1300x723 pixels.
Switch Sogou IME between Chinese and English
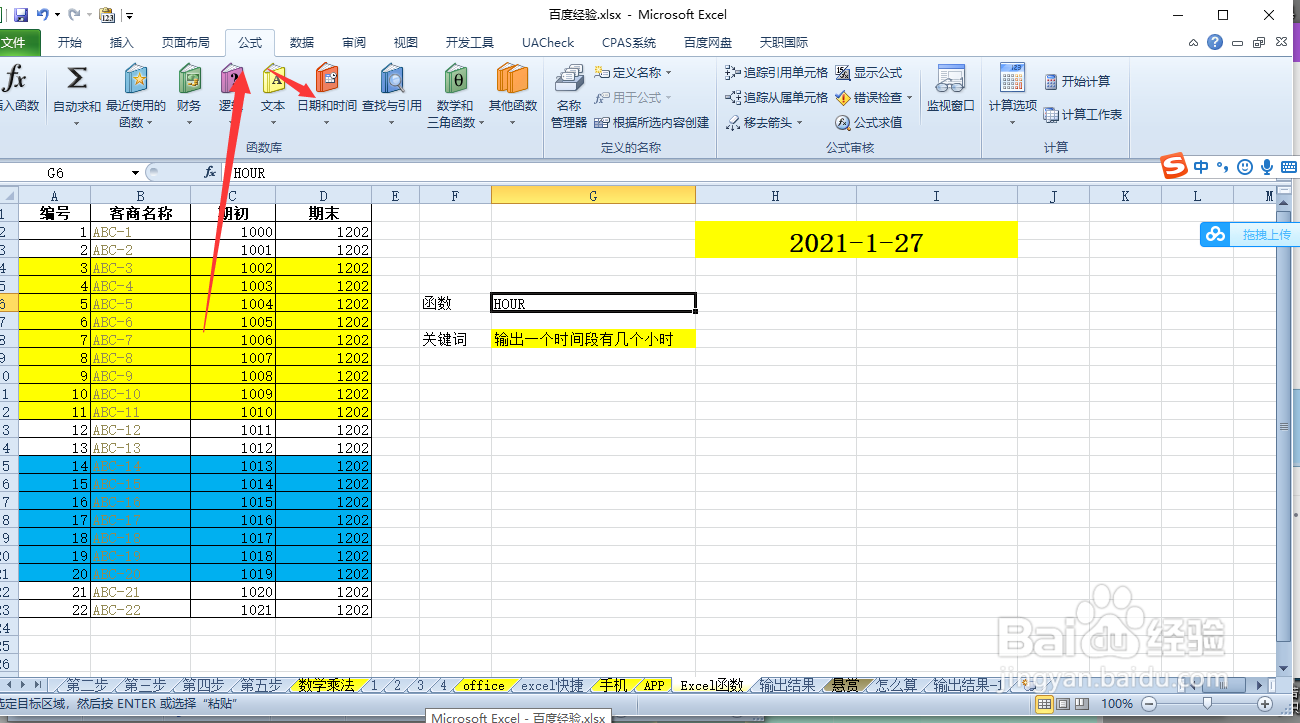point(1200,168)
